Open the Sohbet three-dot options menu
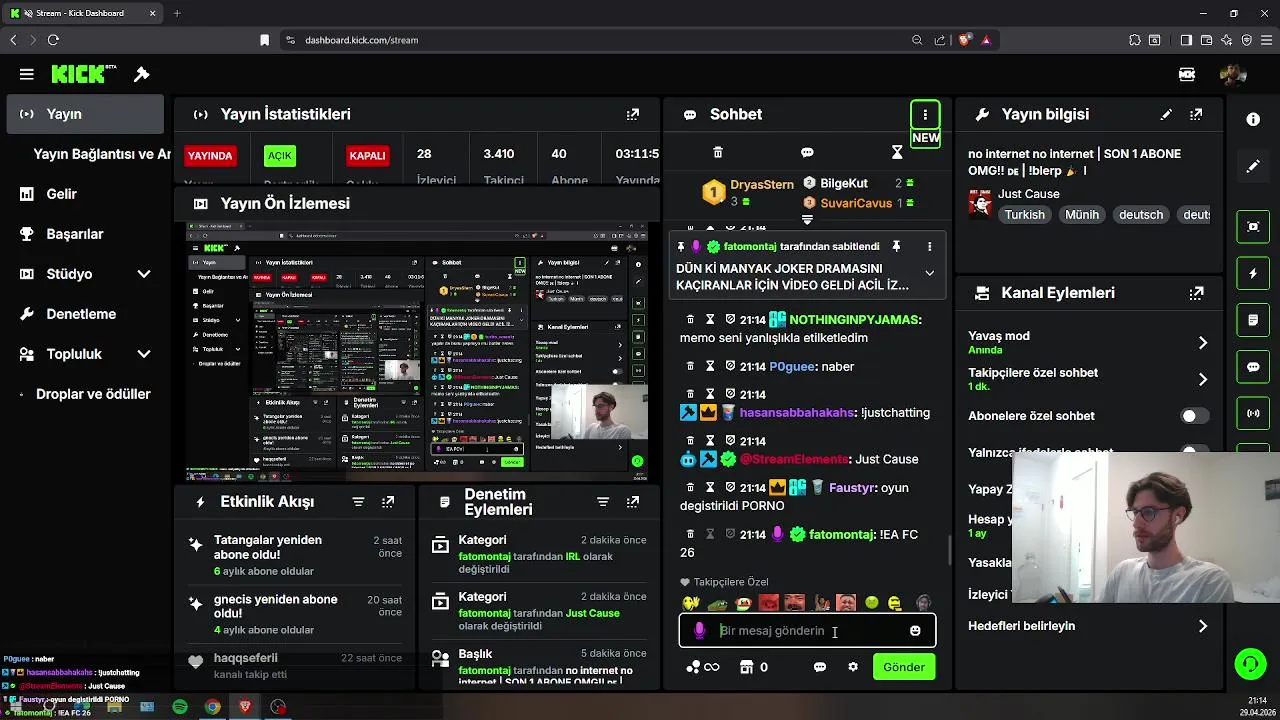The width and height of the screenshot is (1280, 720). coord(925,114)
